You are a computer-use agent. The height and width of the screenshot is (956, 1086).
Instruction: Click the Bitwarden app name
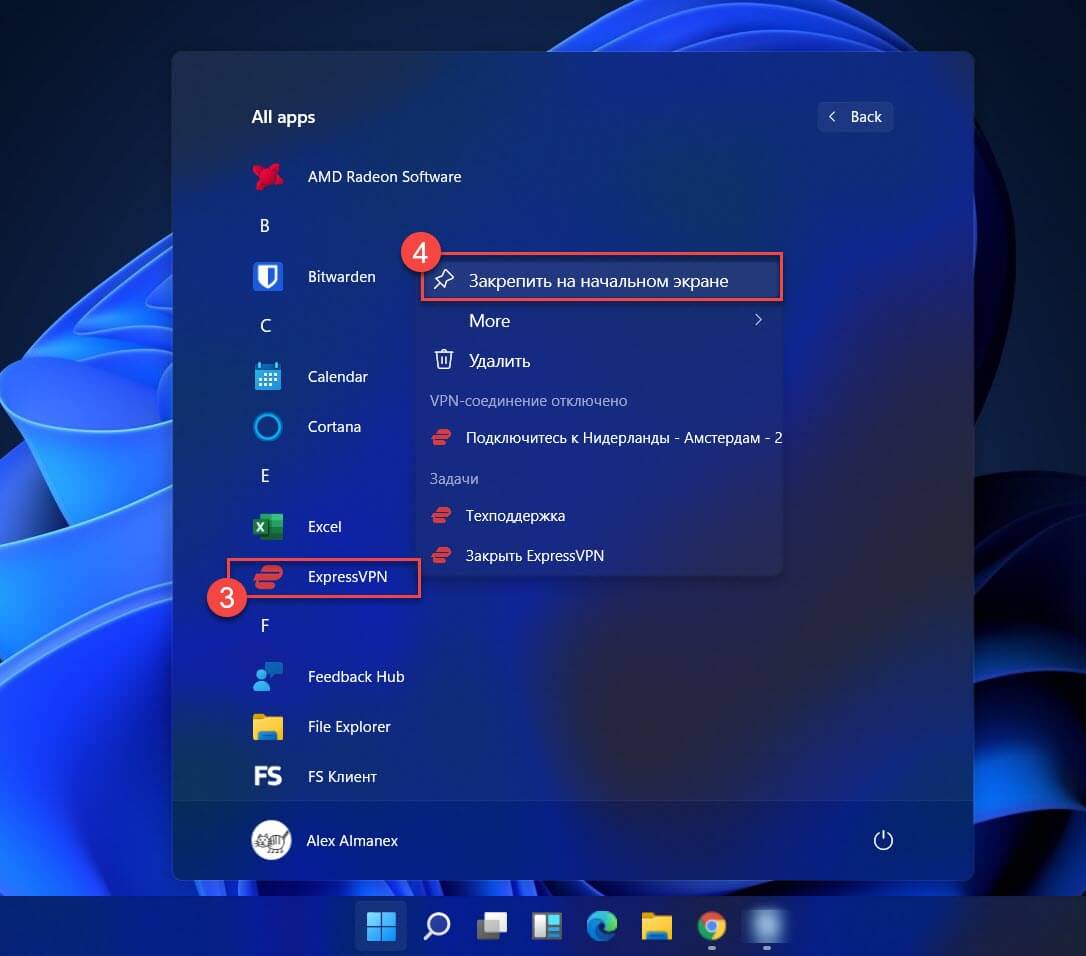click(341, 276)
